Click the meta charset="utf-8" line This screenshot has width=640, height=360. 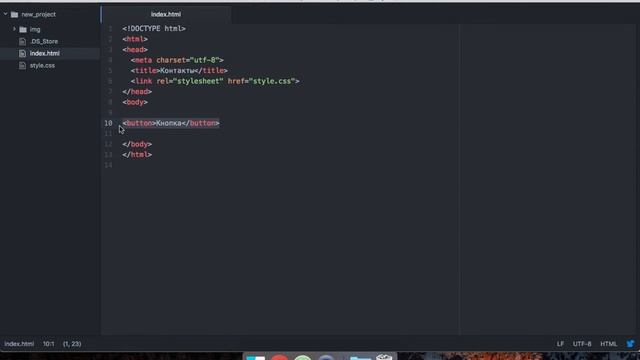[177, 60]
